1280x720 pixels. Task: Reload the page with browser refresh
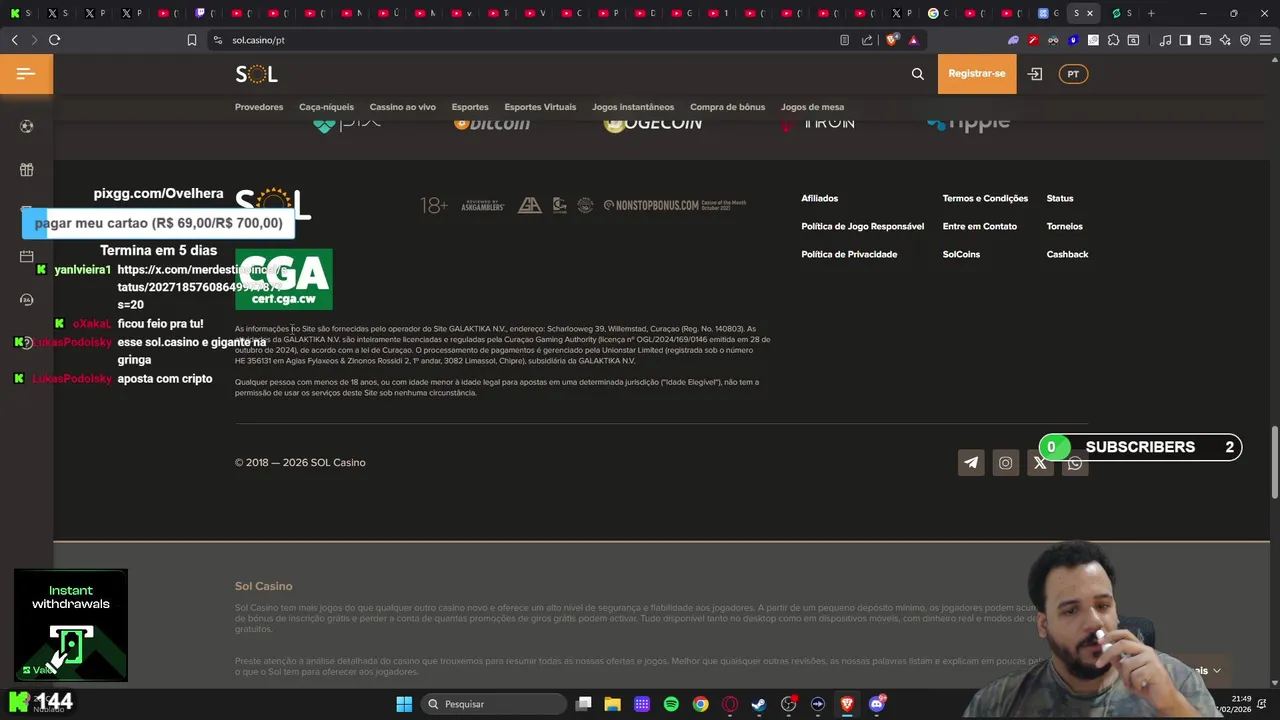click(x=54, y=40)
